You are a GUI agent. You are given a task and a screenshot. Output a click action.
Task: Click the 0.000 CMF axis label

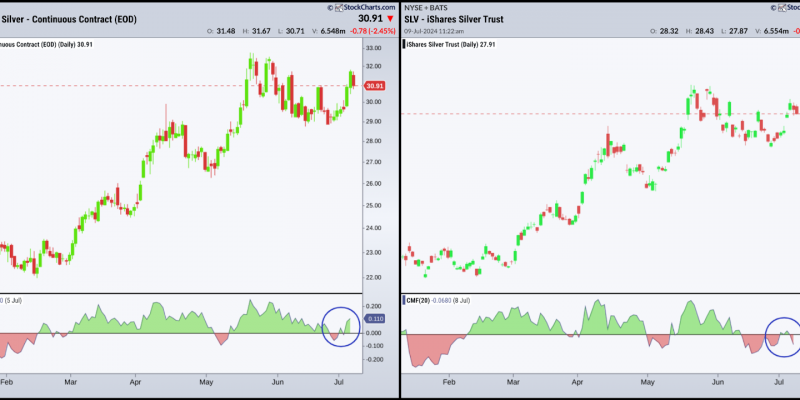tap(374, 333)
